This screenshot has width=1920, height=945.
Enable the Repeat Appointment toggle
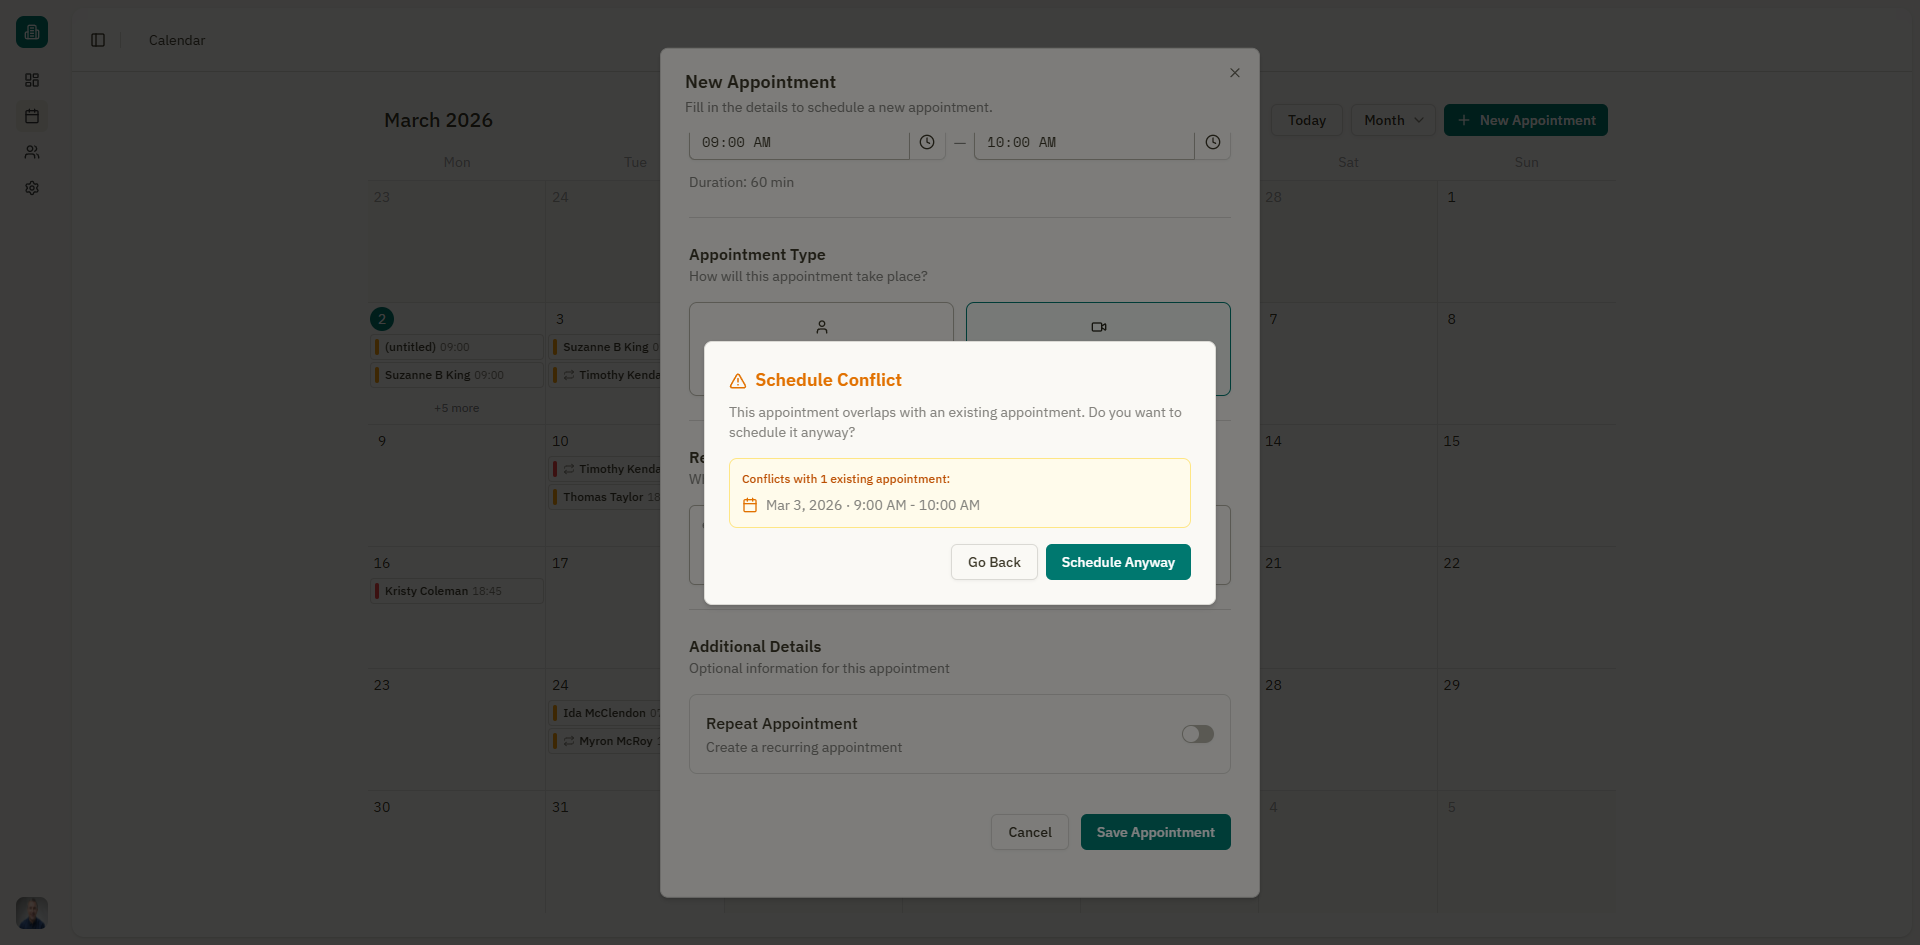click(1196, 734)
